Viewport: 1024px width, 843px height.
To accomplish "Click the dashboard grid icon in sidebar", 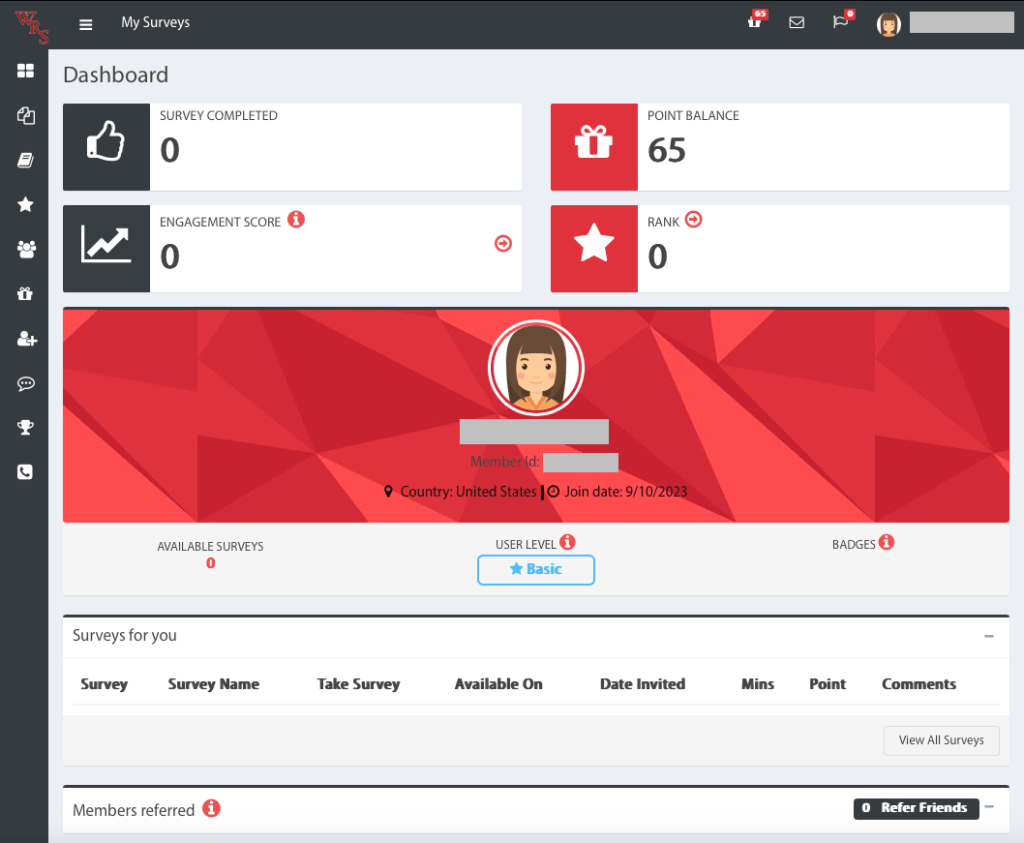I will [25, 71].
